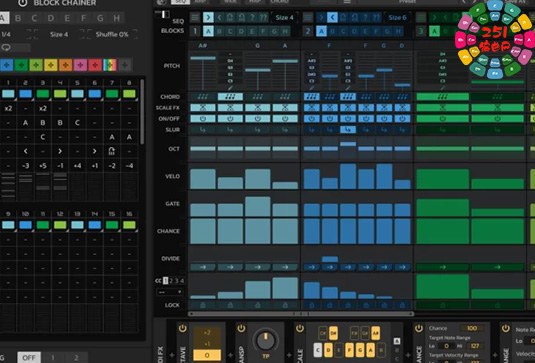Toggle the TRANSP module power button
The width and height of the screenshot is (535, 363).
pos(241,329)
